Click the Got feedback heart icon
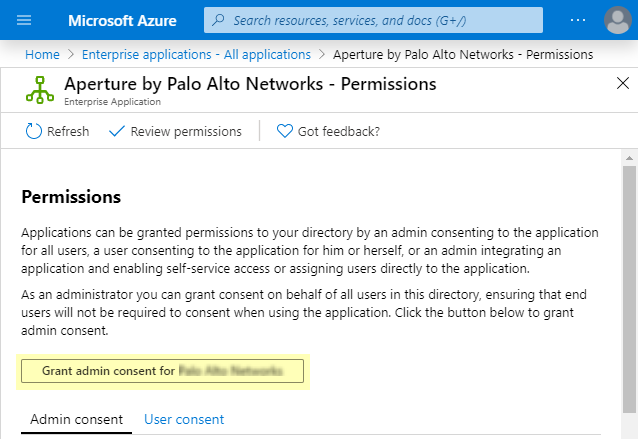The width and height of the screenshot is (638, 439). [x=284, y=131]
